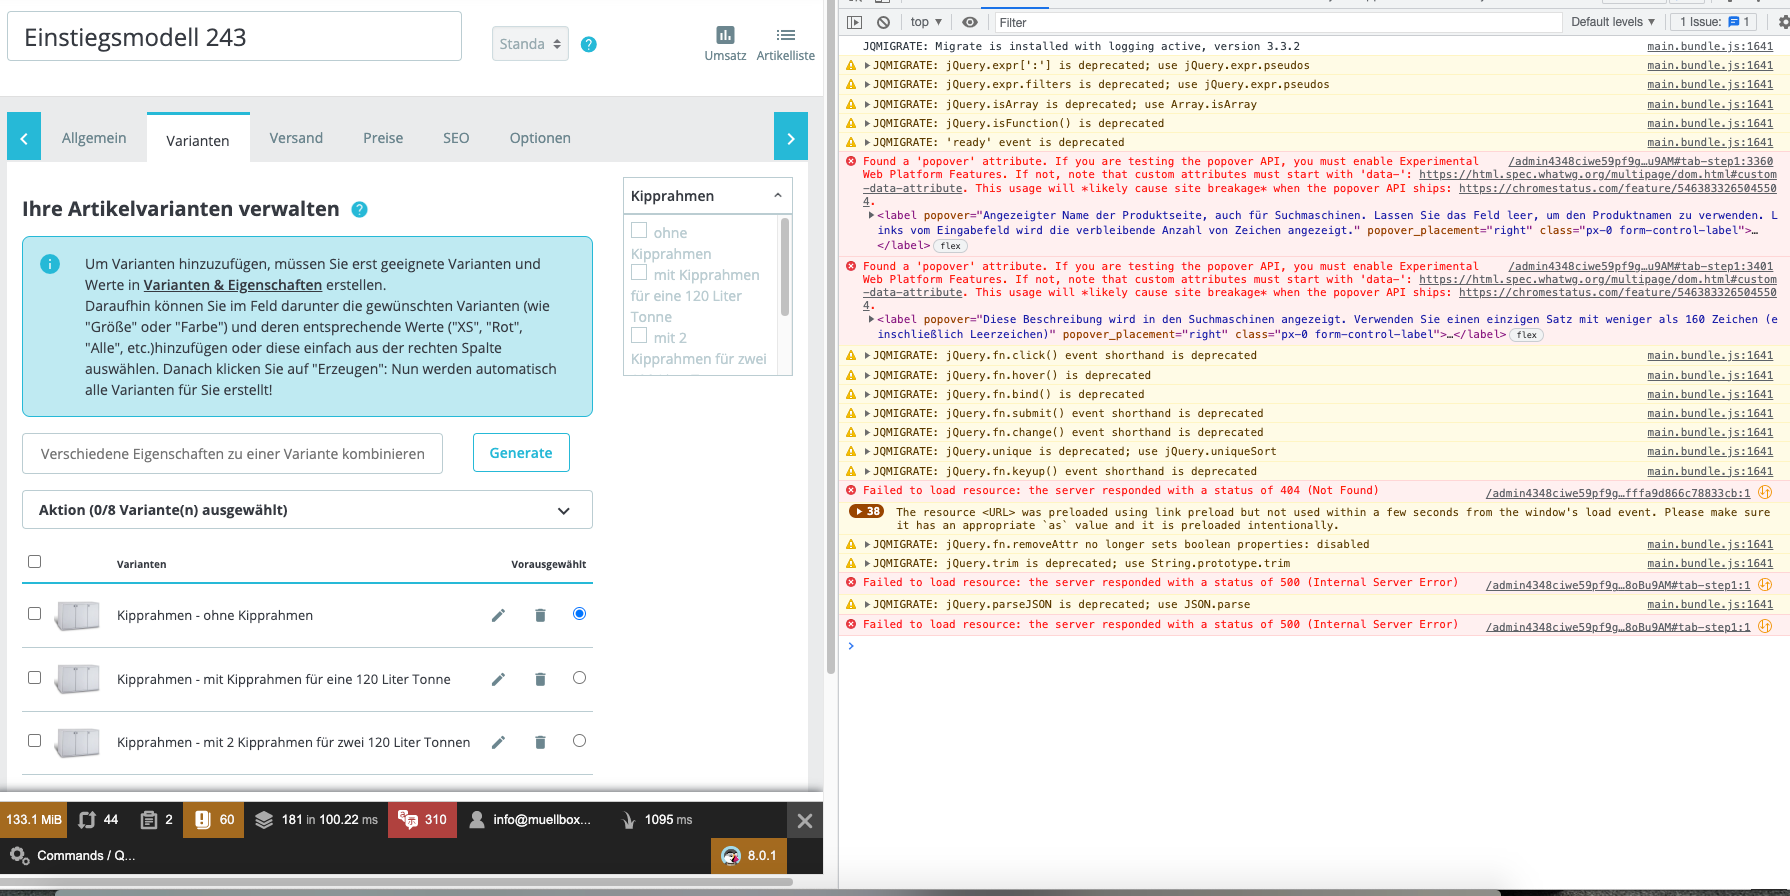Tick the select-all variants checkbox

point(35,561)
